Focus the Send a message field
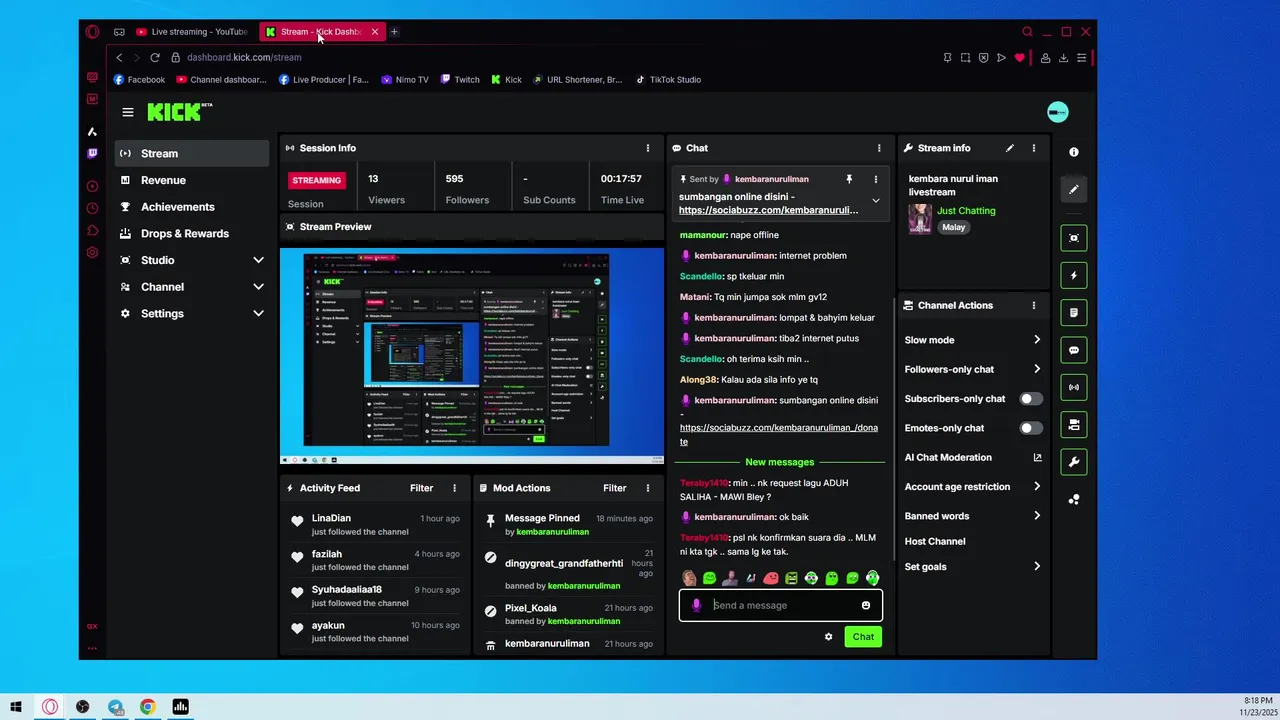Image resolution: width=1280 pixels, height=720 pixels. tap(780, 605)
